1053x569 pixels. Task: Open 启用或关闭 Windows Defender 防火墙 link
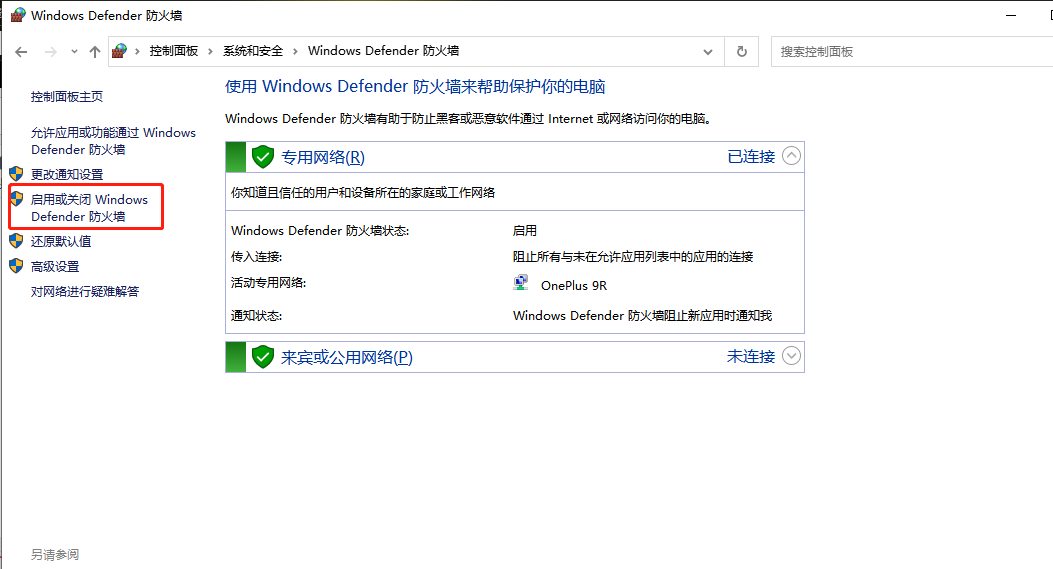[89, 208]
